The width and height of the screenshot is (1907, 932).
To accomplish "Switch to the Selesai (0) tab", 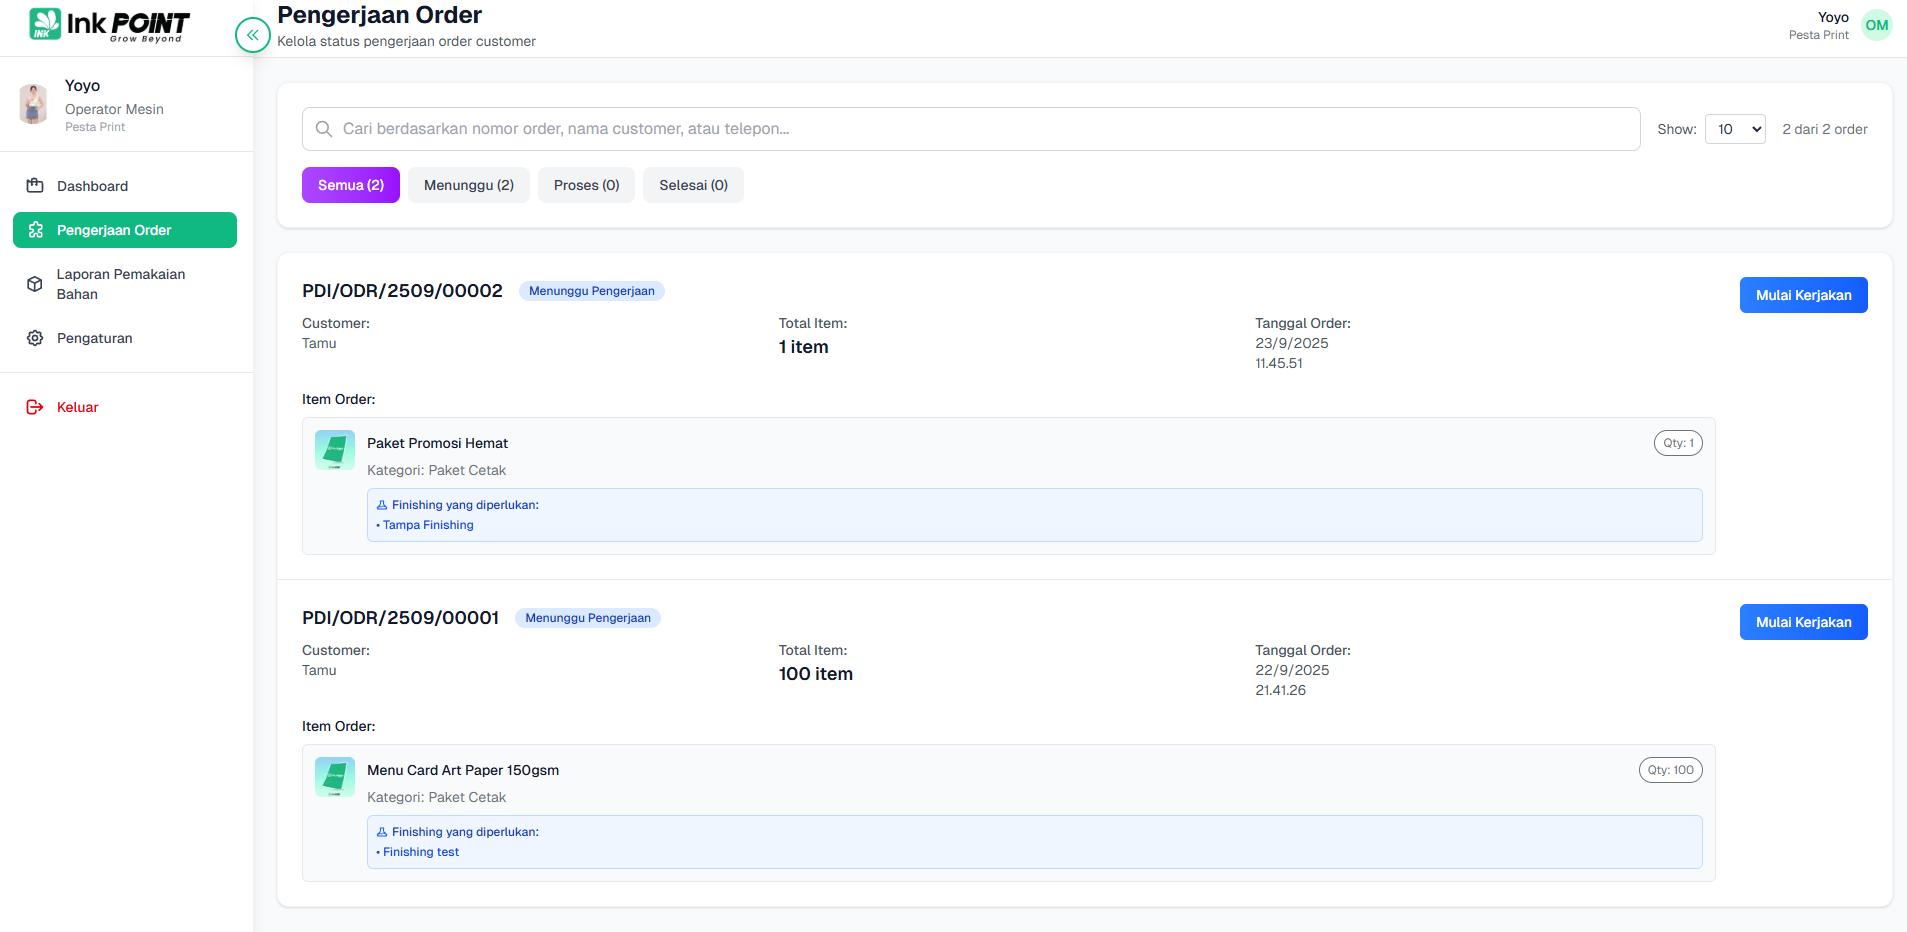I will point(693,185).
